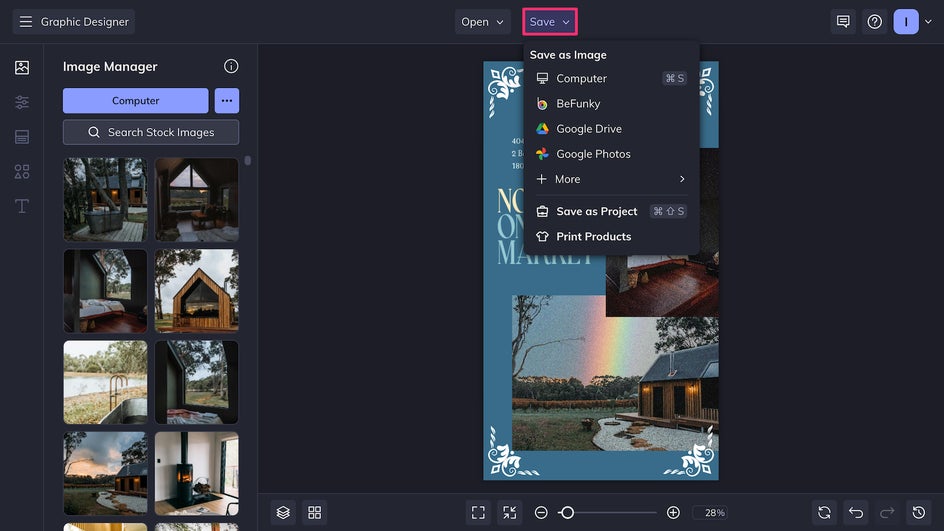Open the Customize sliders sidebar panel
Viewport: 944px width, 531px height.
point(22,102)
